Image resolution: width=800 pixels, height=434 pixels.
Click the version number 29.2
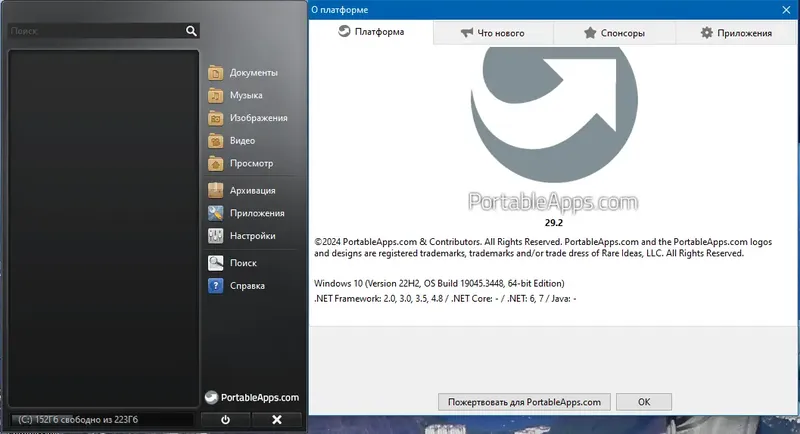tap(554, 223)
